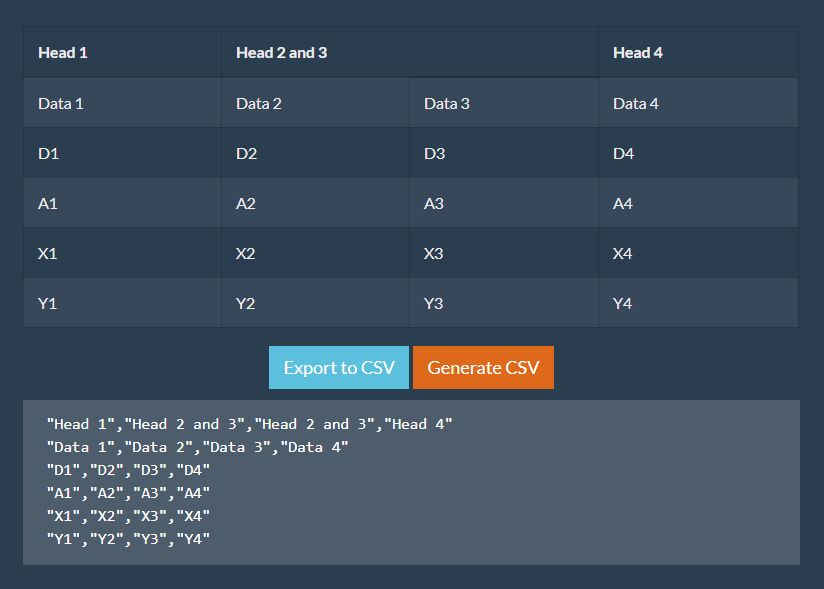Click the "Y1","Y2" line in CSV output
The image size is (824, 589).
tap(128, 540)
